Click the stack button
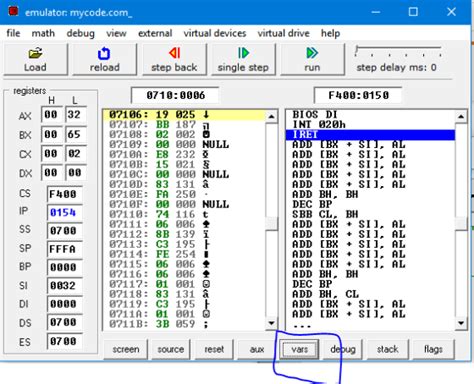This screenshot has height=384, width=474. coord(388,349)
